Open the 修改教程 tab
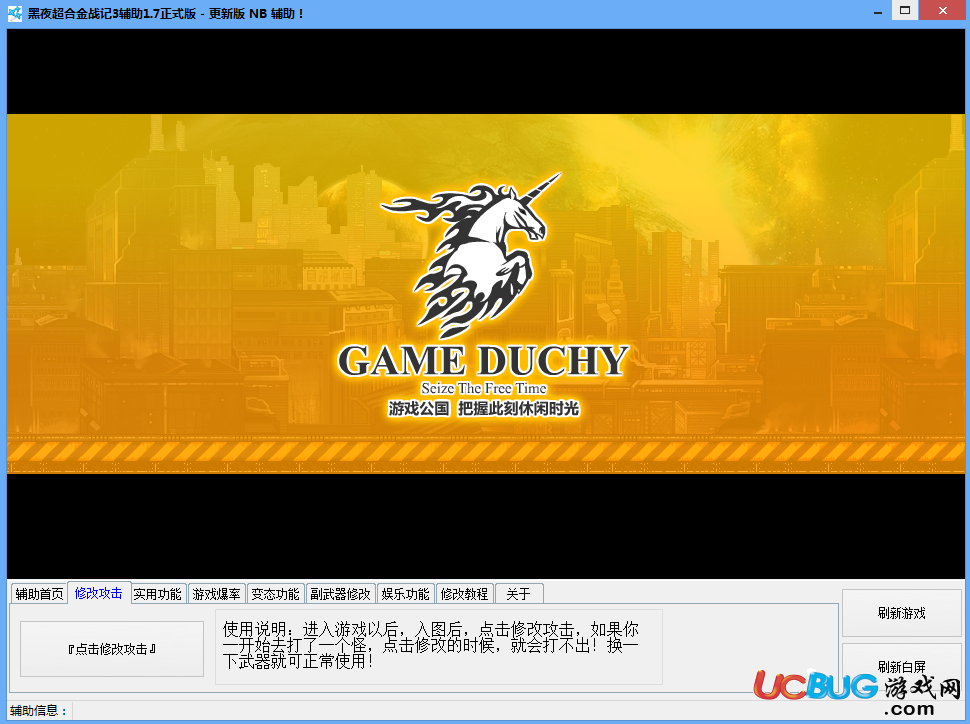This screenshot has height=724, width=970. [x=464, y=593]
